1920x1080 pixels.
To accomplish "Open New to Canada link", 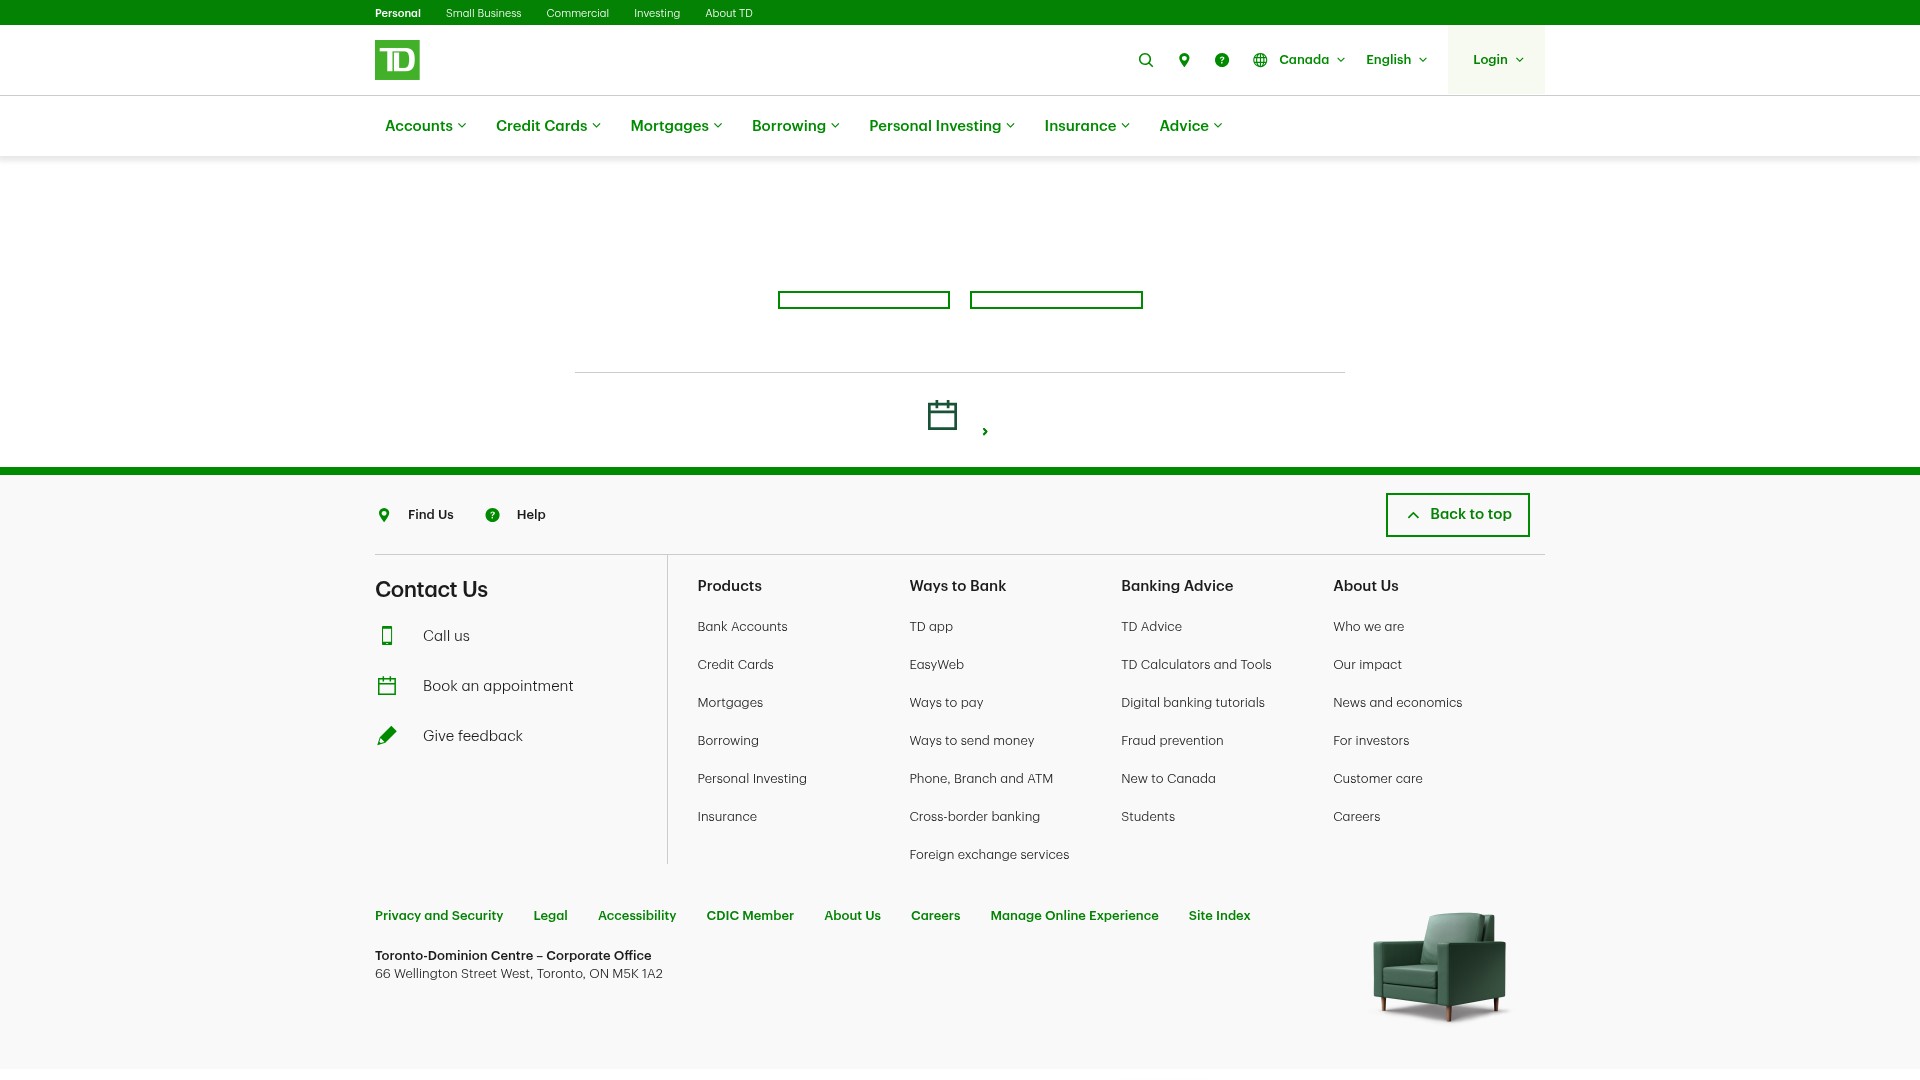I will click(1168, 779).
